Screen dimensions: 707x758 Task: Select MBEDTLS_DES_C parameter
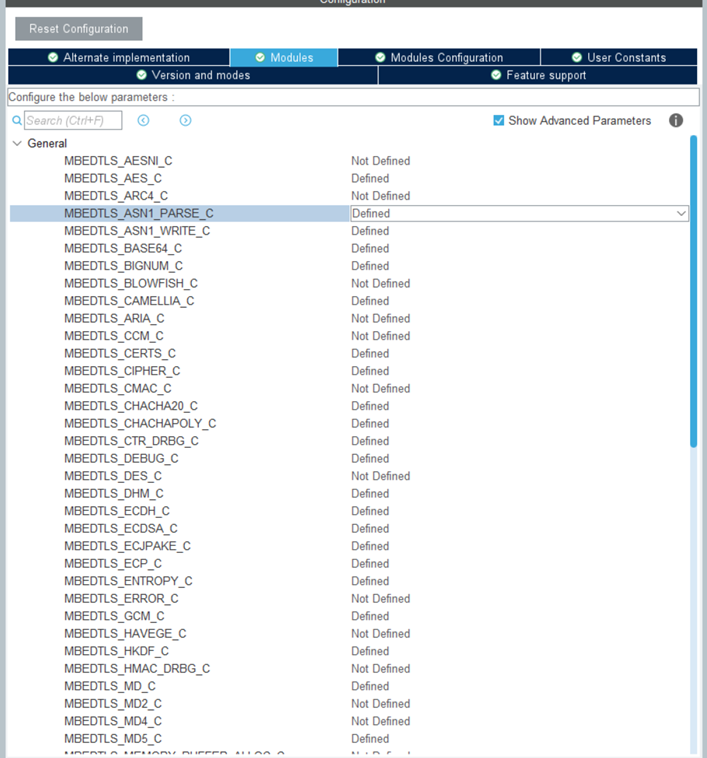[113, 476]
